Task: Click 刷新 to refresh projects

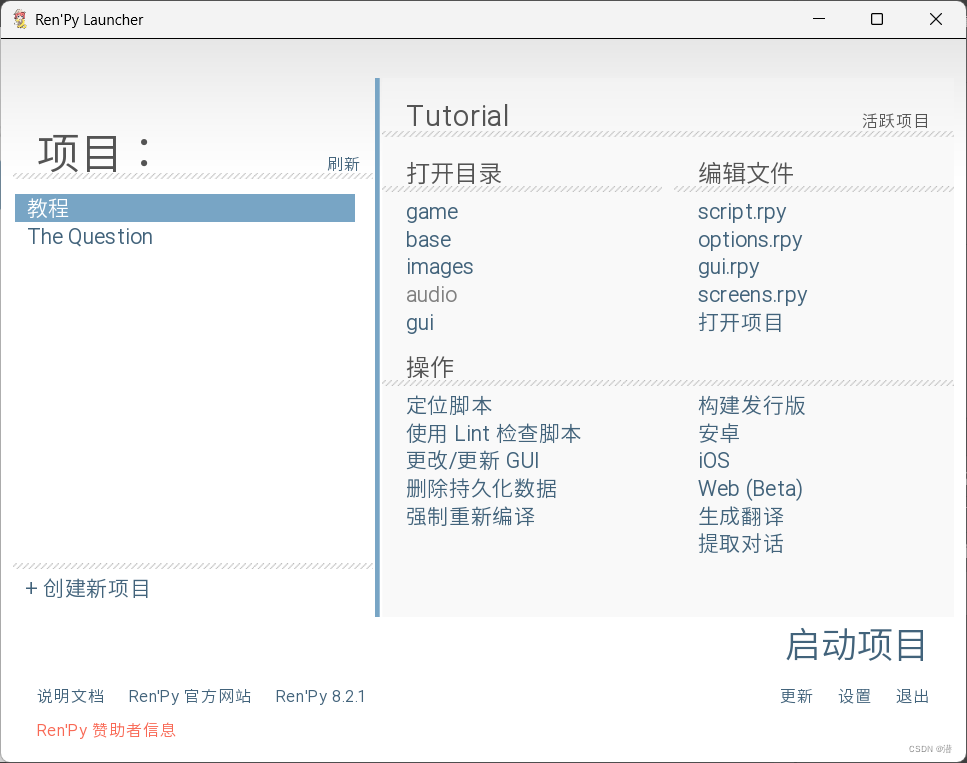Action: [x=343, y=164]
